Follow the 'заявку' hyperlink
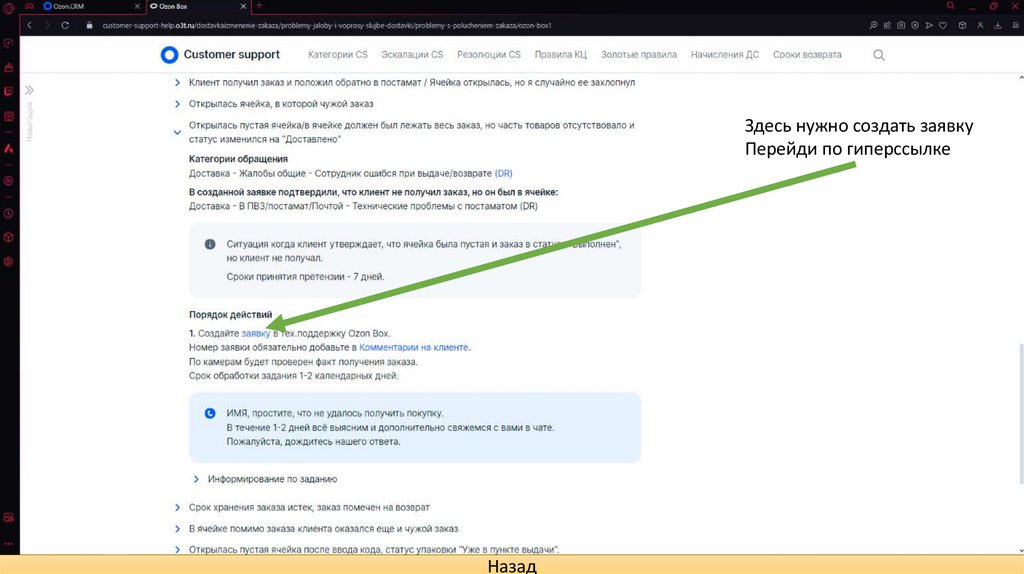The width and height of the screenshot is (1024, 574). [255, 334]
